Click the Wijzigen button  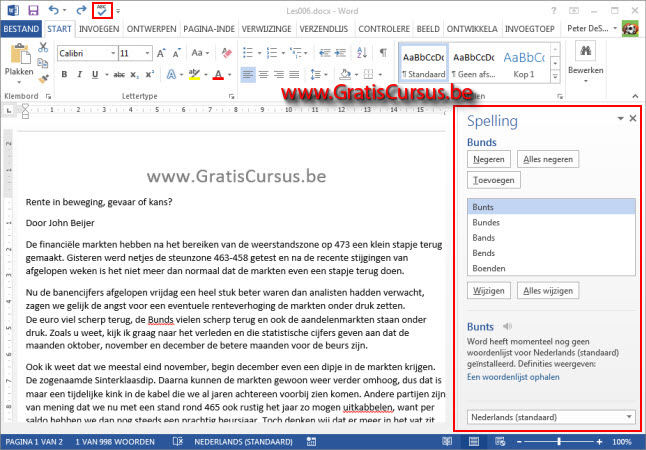click(489, 291)
